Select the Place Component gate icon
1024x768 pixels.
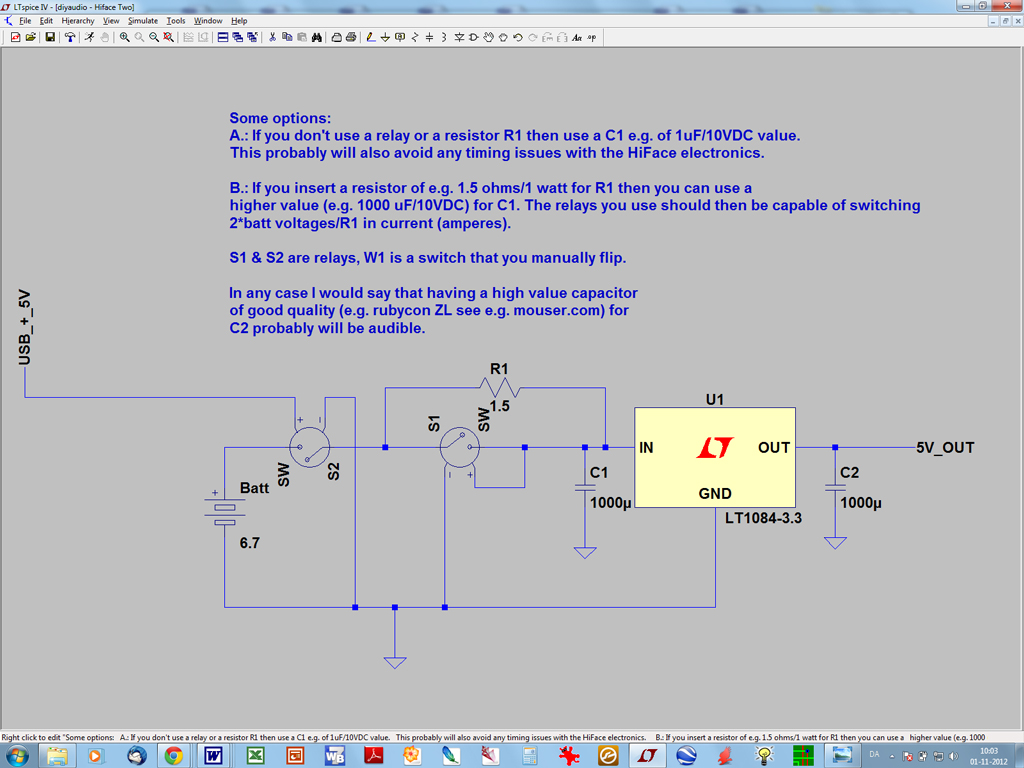pos(473,38)
